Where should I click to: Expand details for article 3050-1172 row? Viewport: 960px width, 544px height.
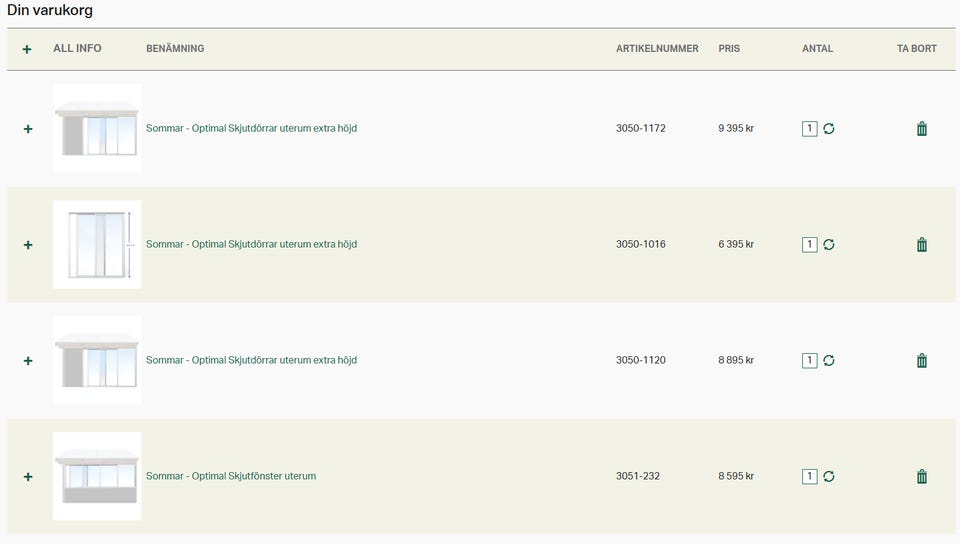coord(28,129)
